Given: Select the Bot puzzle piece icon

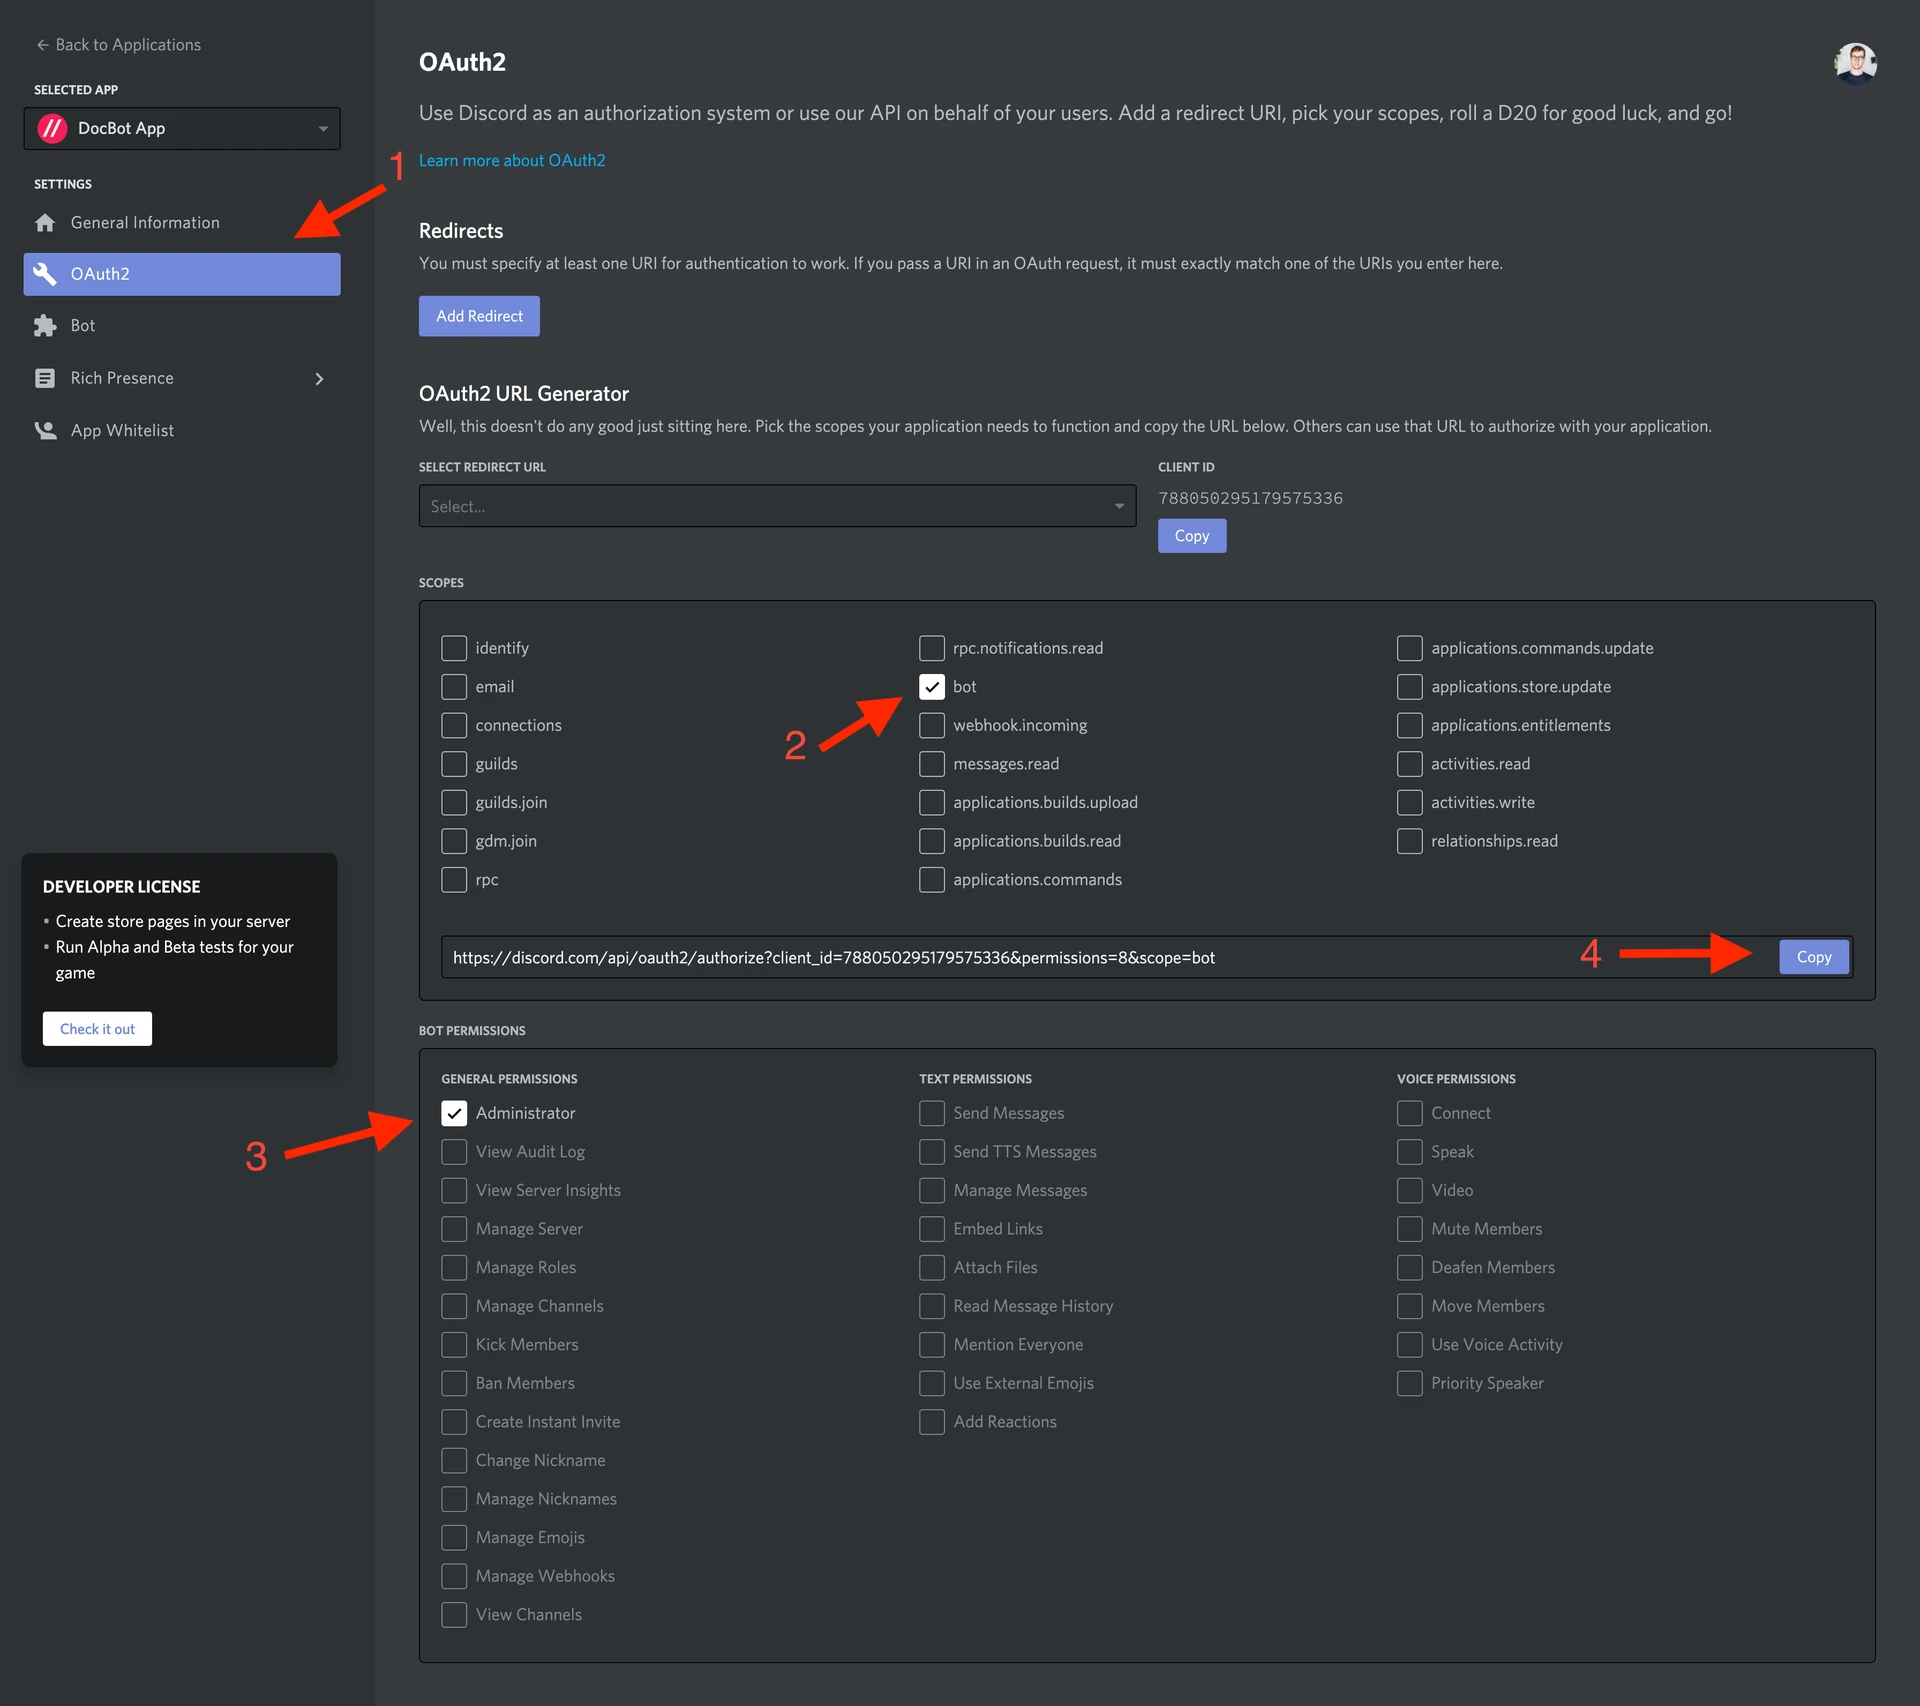Looking at the screenshot, I should pos(45,325).
